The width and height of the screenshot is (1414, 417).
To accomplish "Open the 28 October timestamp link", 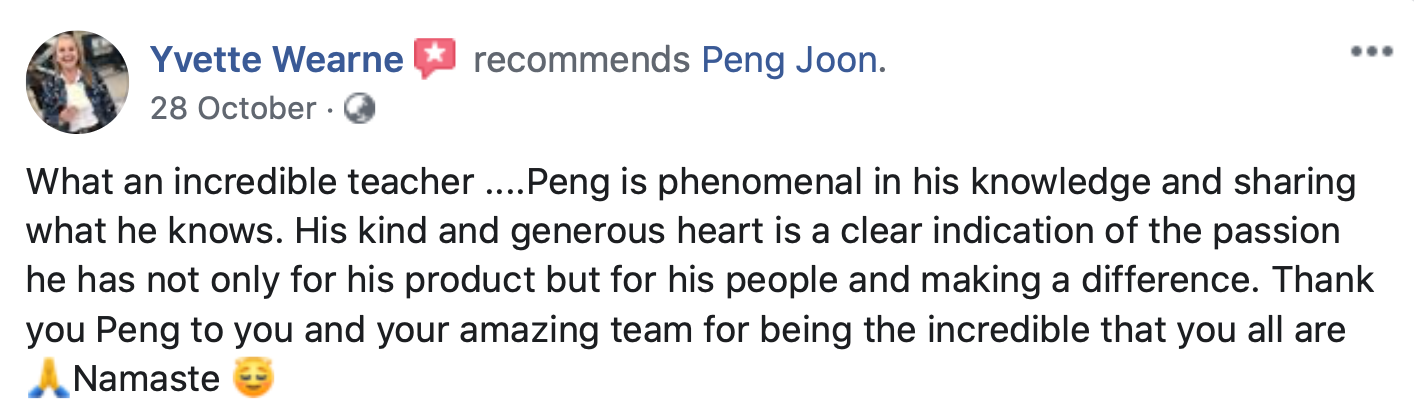I will (x=233, y=108).
